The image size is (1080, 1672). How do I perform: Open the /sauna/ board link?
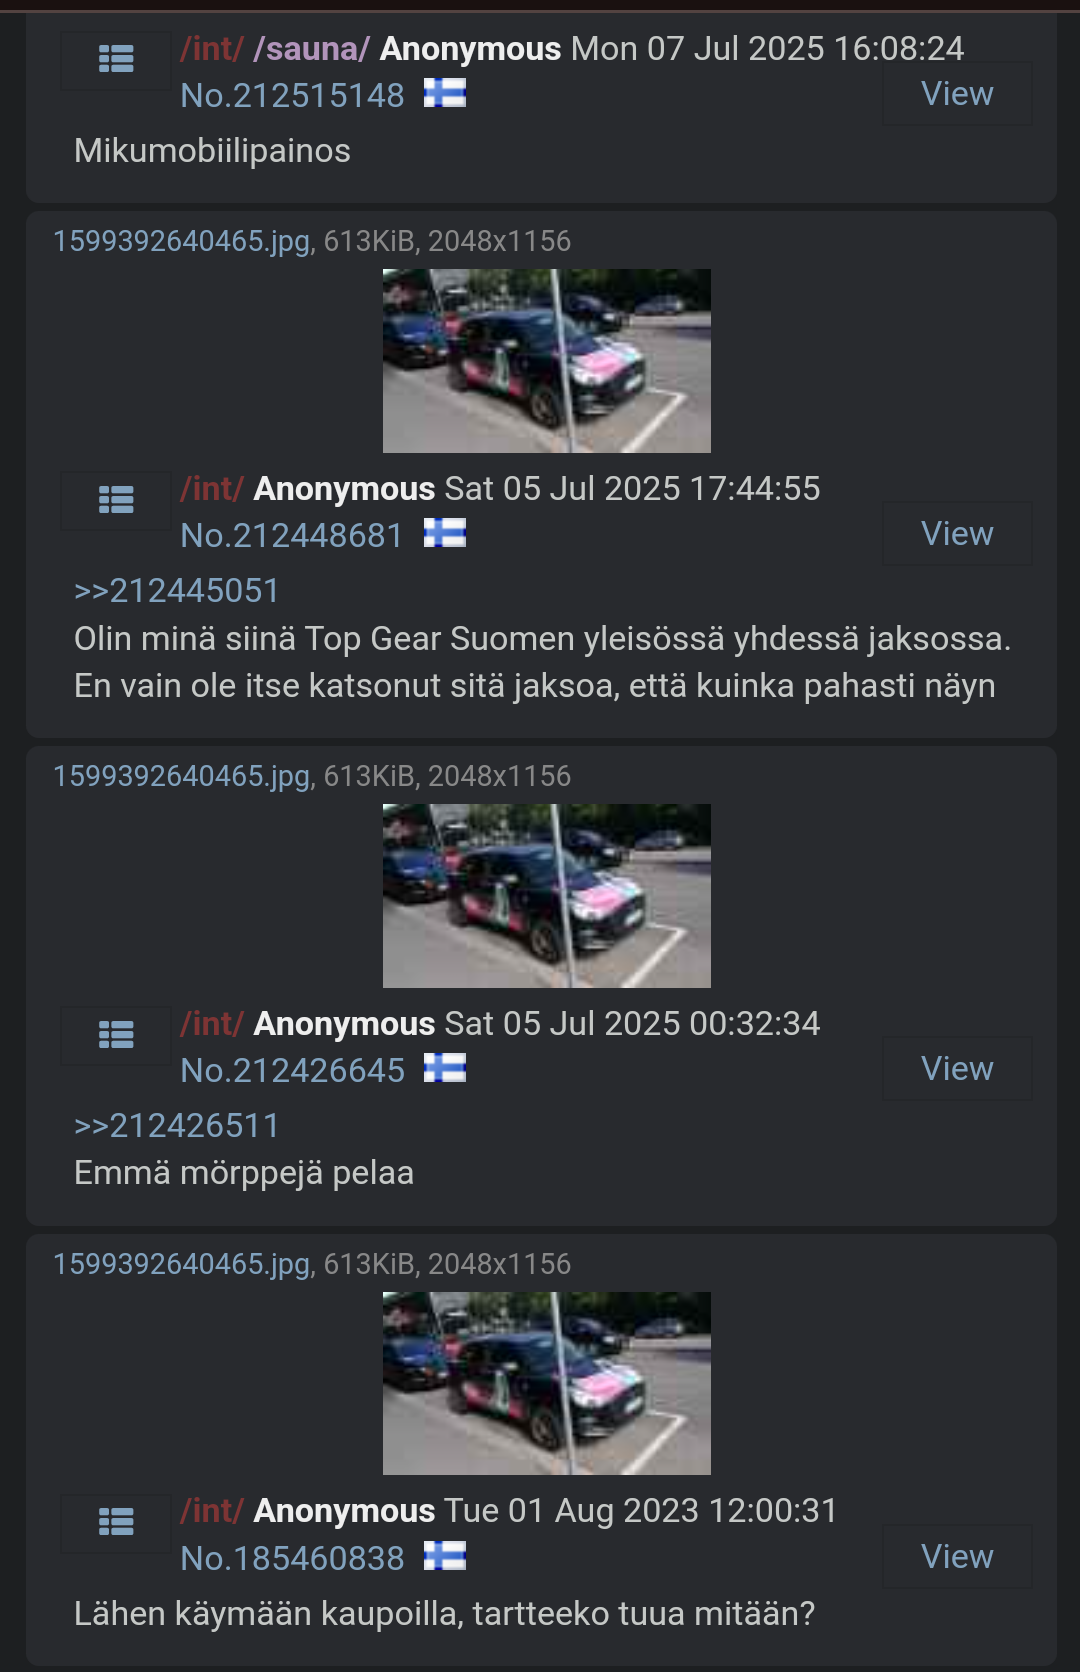312,48
